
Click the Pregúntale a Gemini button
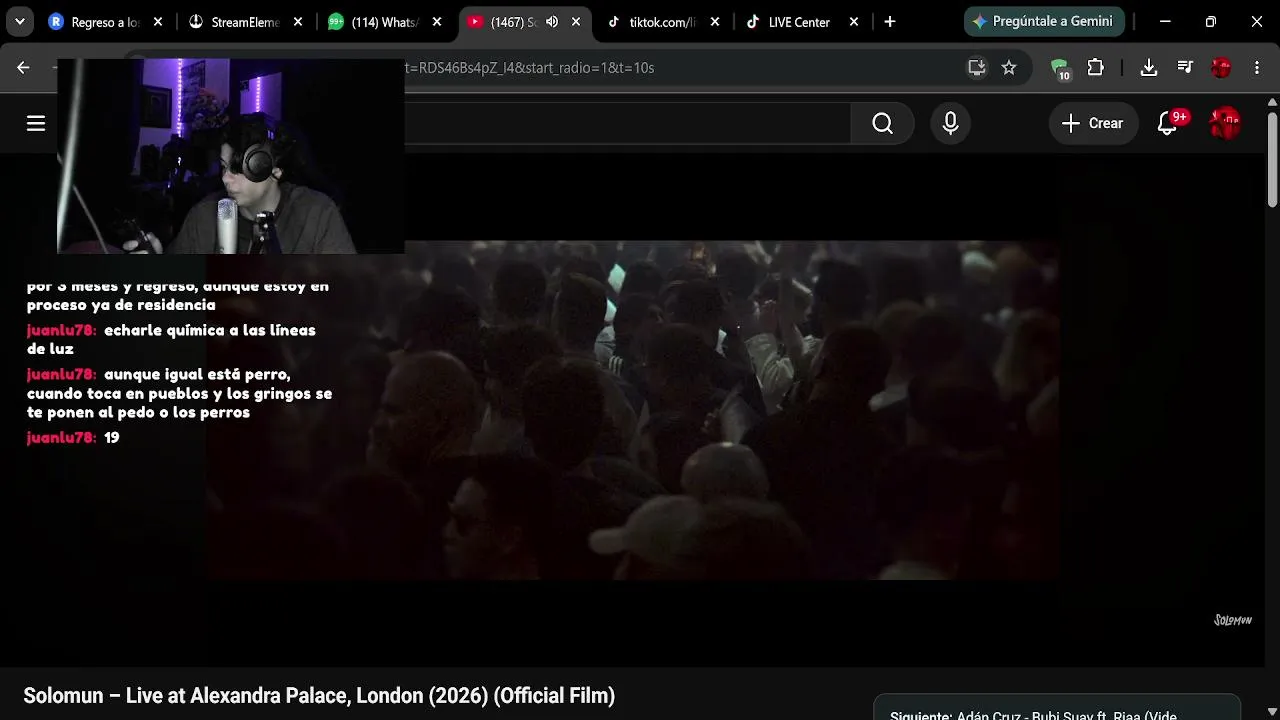click(x=1044, y=21)
